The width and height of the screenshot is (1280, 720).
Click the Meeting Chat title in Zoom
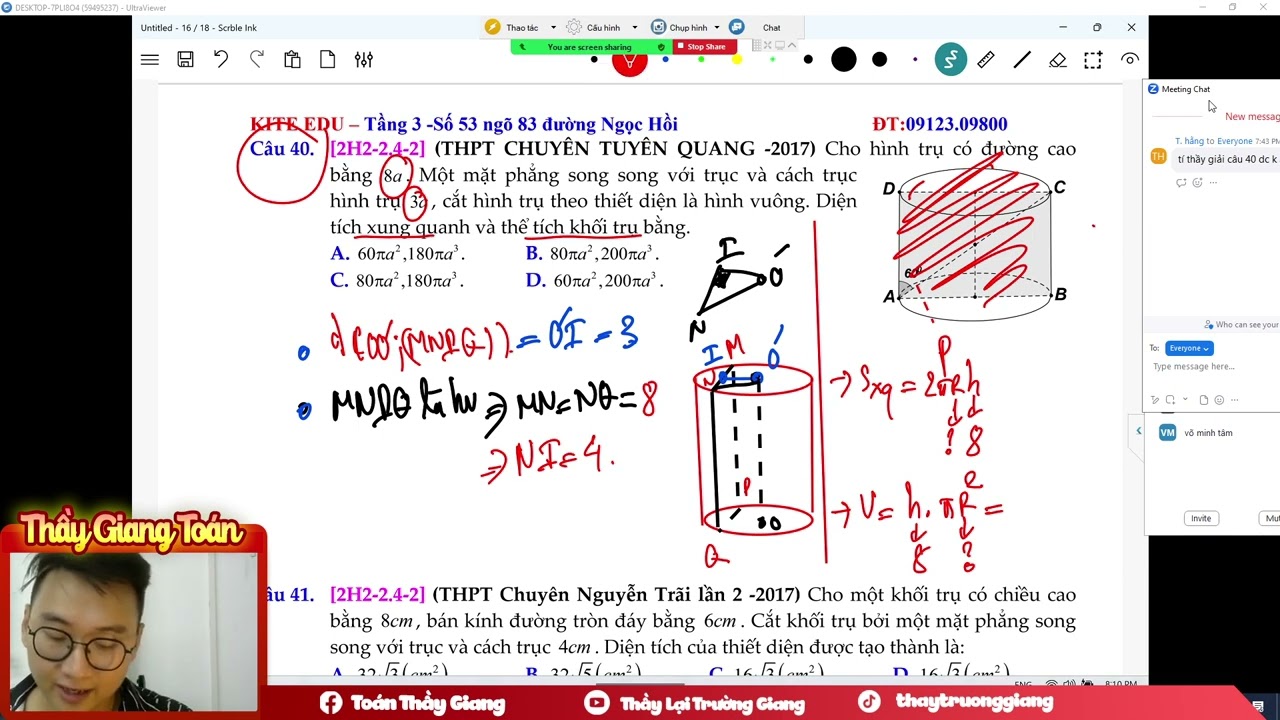click(x=1186, y=89)
